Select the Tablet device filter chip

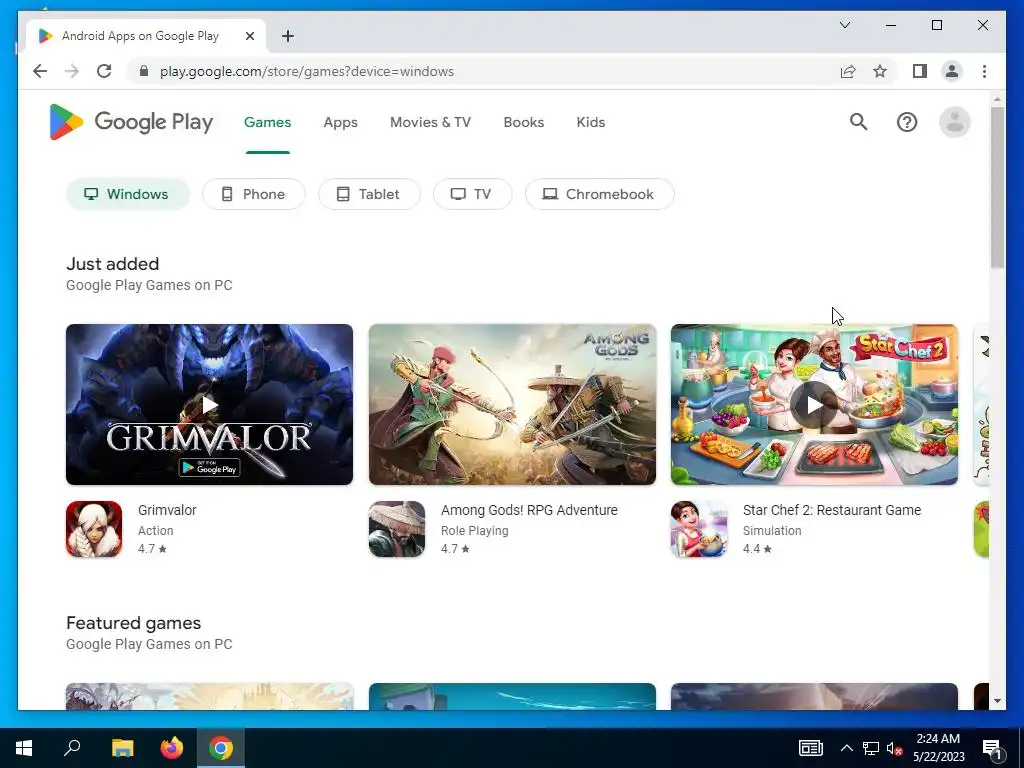[369, 194]
